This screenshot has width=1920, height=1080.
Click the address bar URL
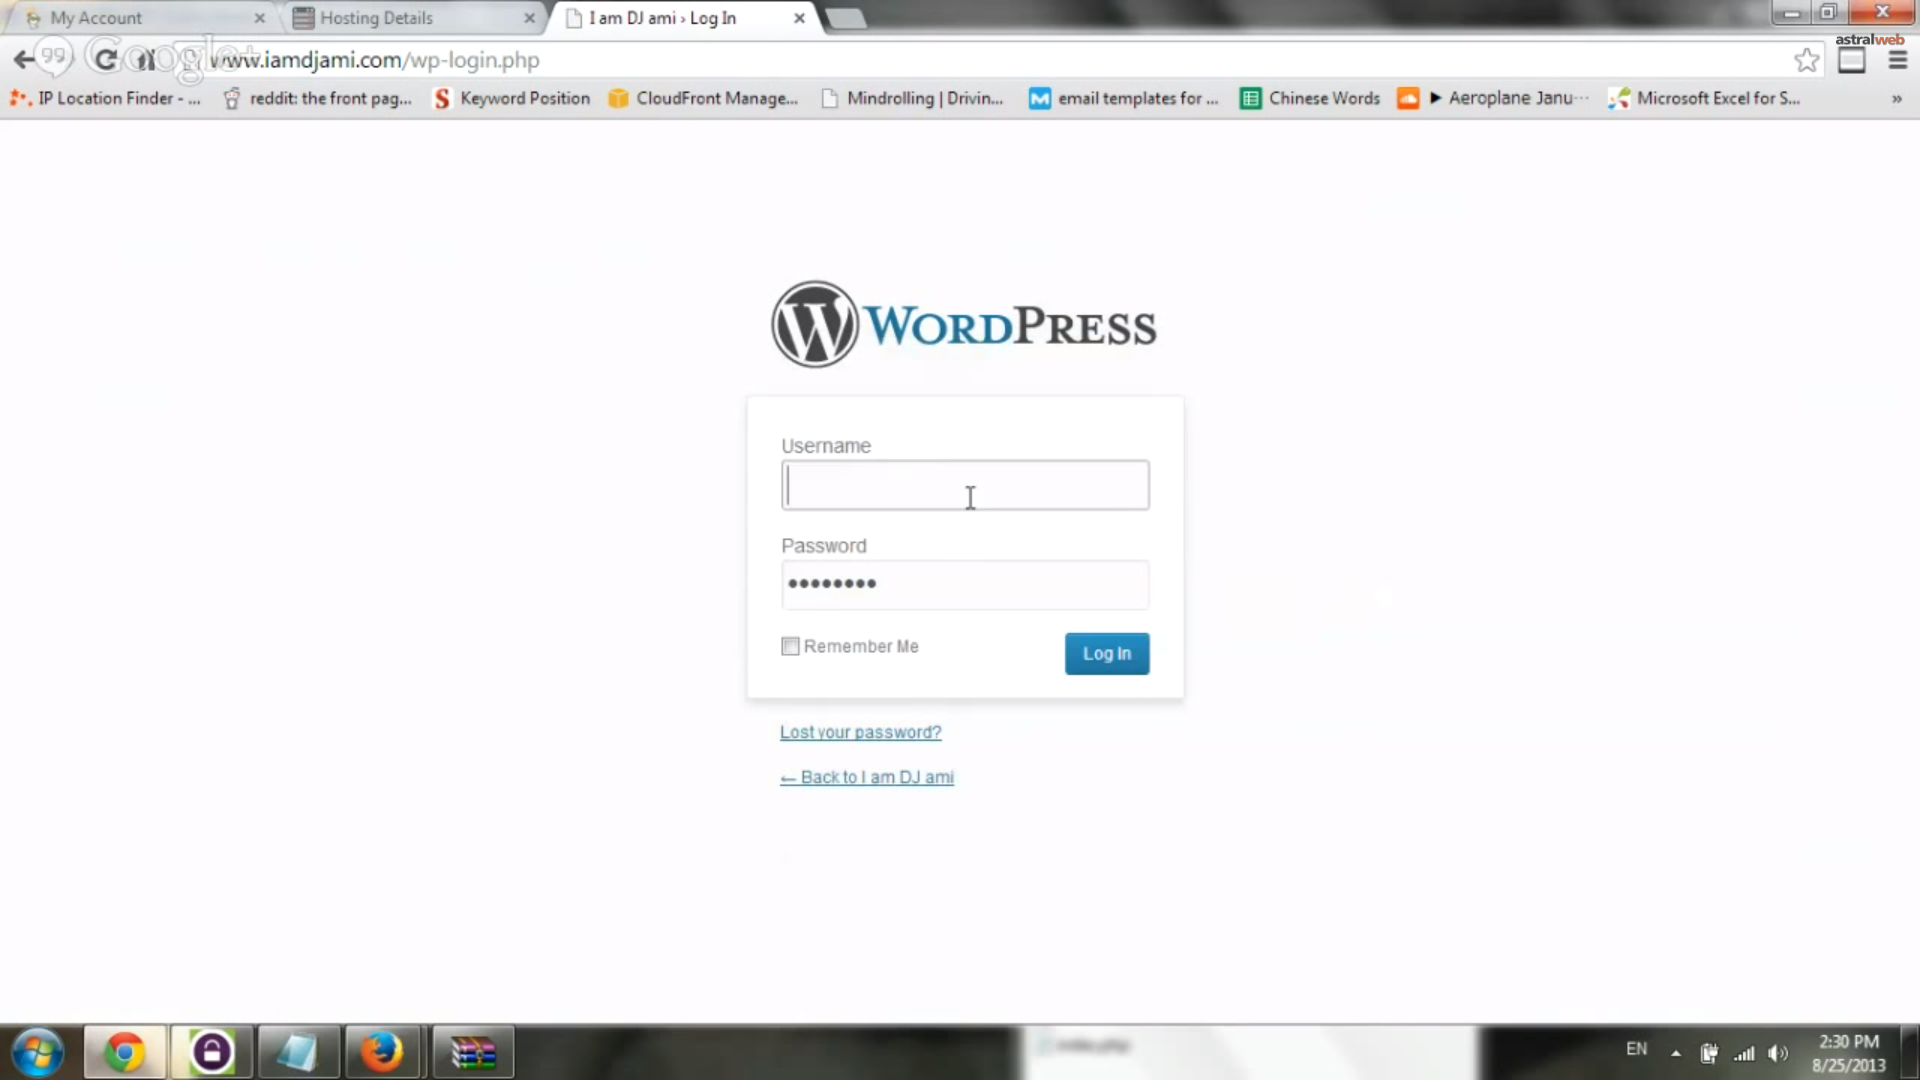point(375,60)
